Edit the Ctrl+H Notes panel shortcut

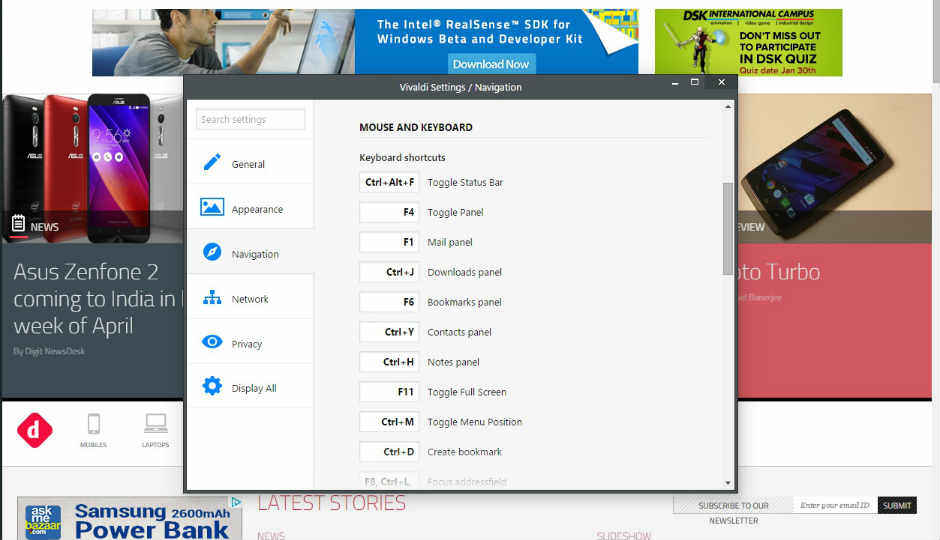(389, 362)
